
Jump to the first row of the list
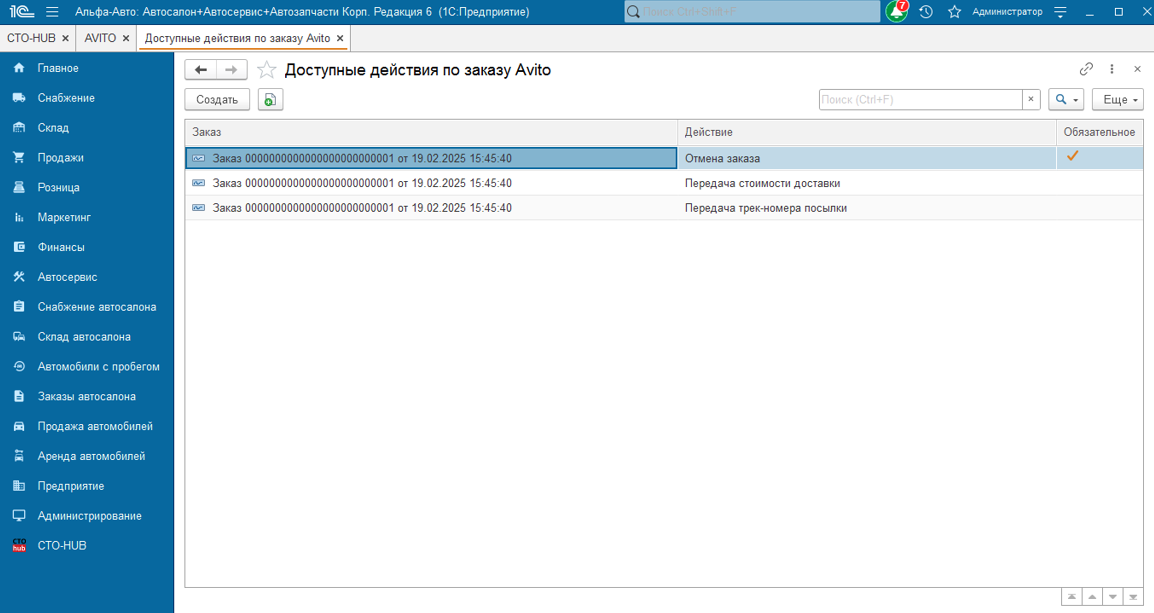click(x=1072, y=597)
